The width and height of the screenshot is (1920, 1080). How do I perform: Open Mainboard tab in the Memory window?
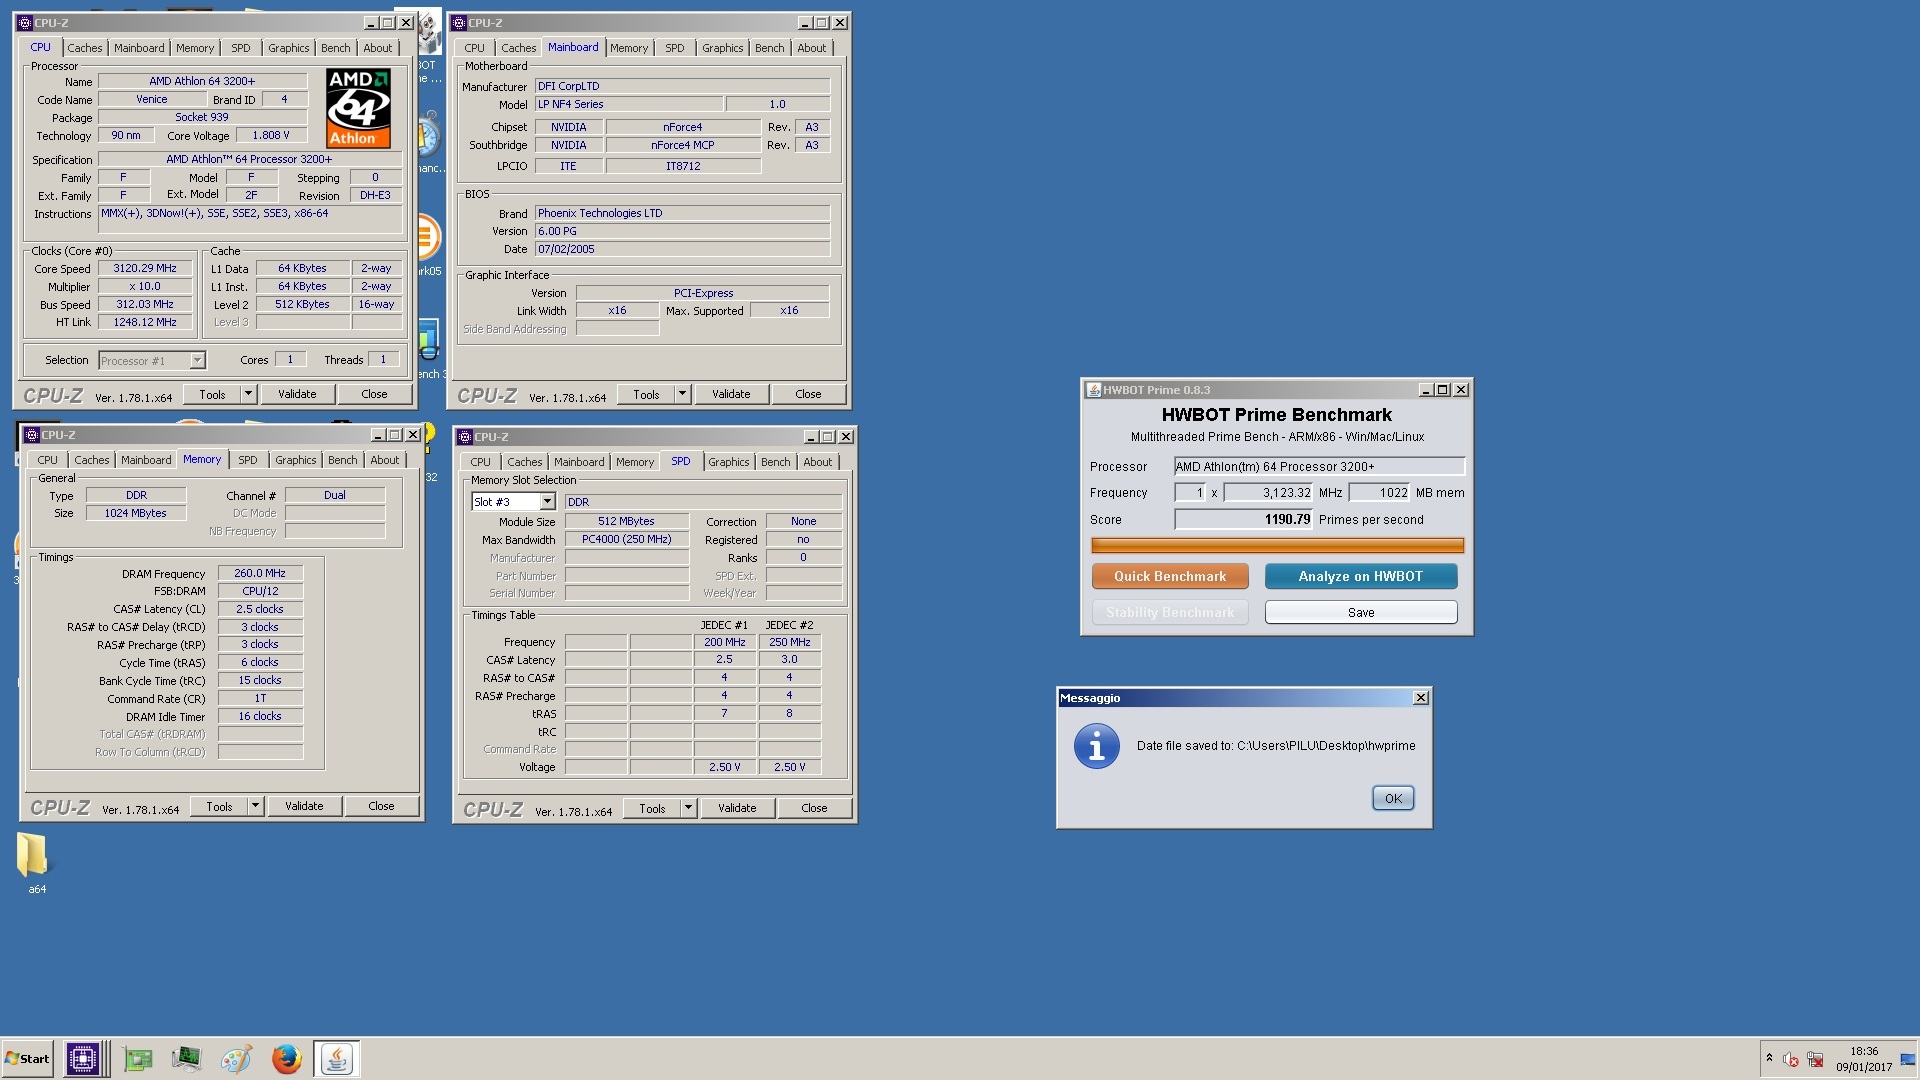tap(146, 460)
